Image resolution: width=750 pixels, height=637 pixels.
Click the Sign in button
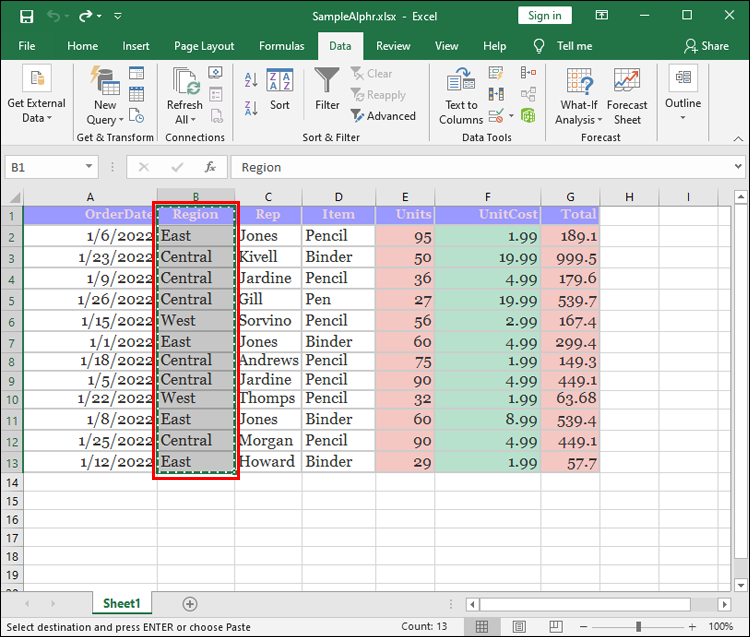(545, 15)
